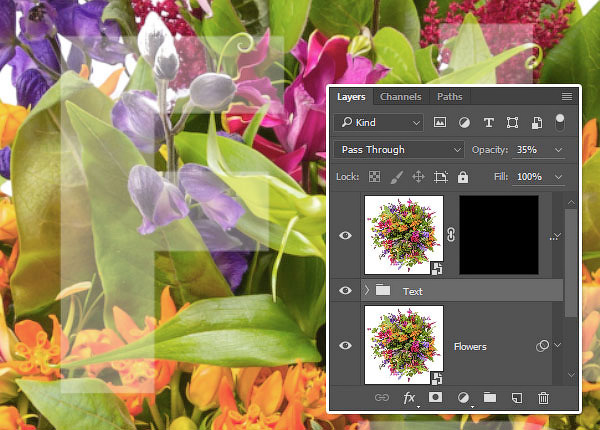600x430 pixels.
Task: Switch to the Layers tab
Action: point(351,97)
